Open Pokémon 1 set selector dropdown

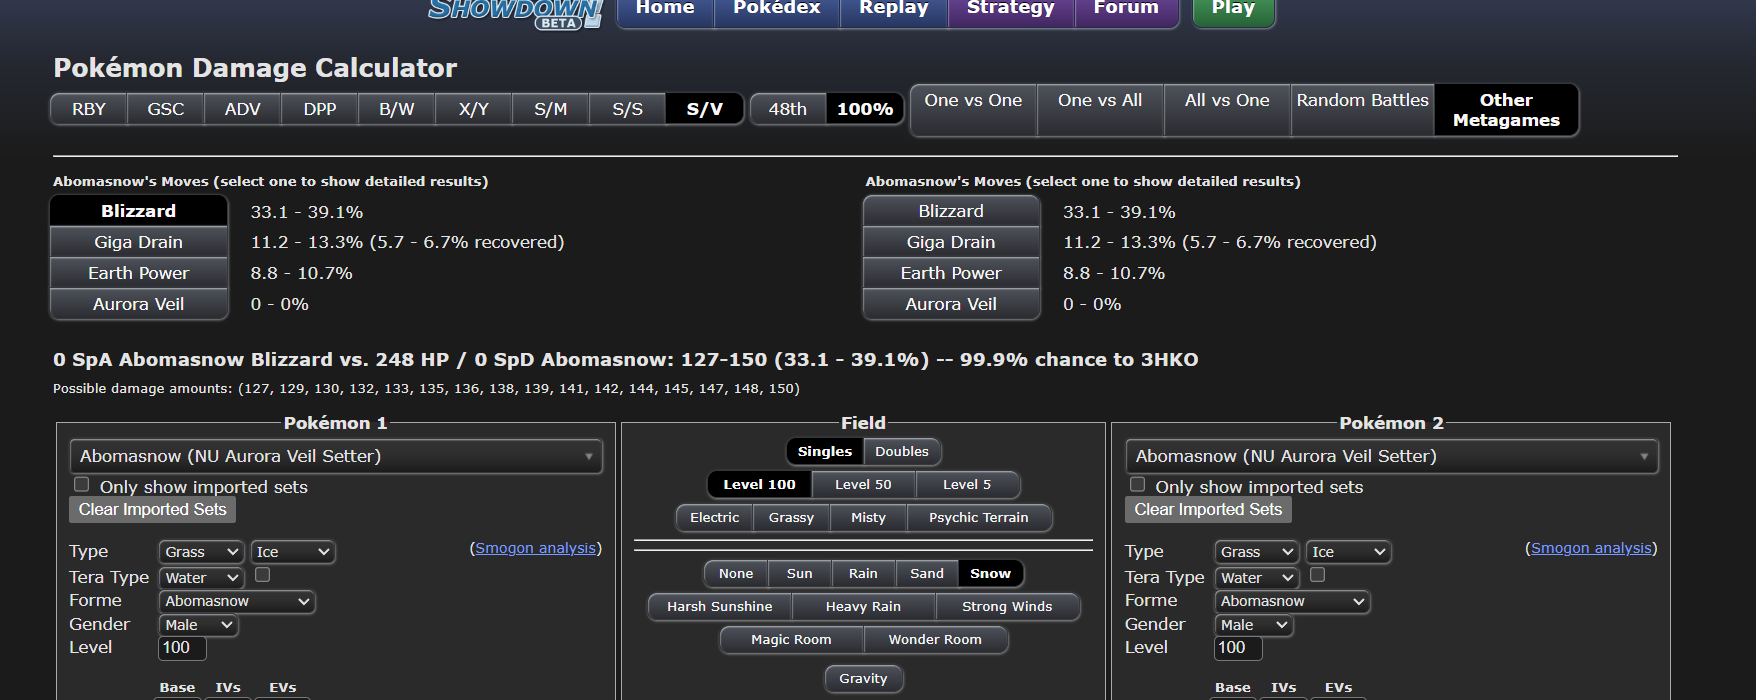tap(336, 456)
